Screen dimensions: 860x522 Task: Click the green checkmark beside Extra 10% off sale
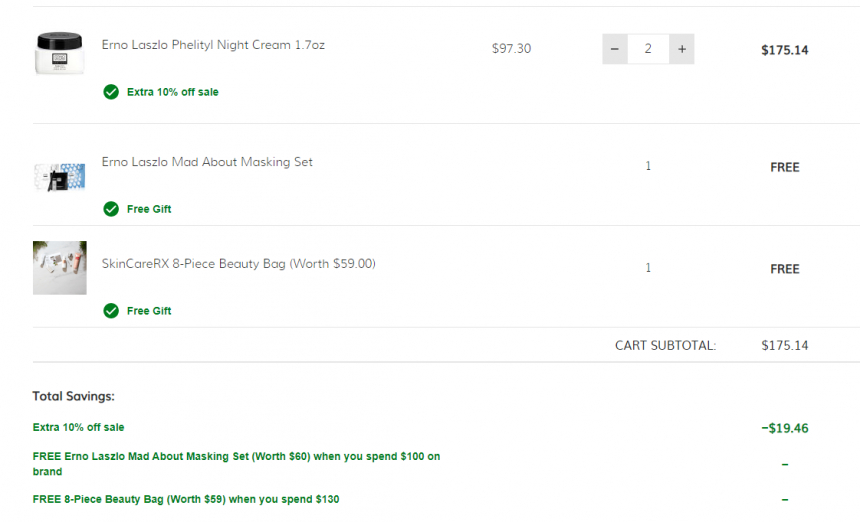(111, 92)
